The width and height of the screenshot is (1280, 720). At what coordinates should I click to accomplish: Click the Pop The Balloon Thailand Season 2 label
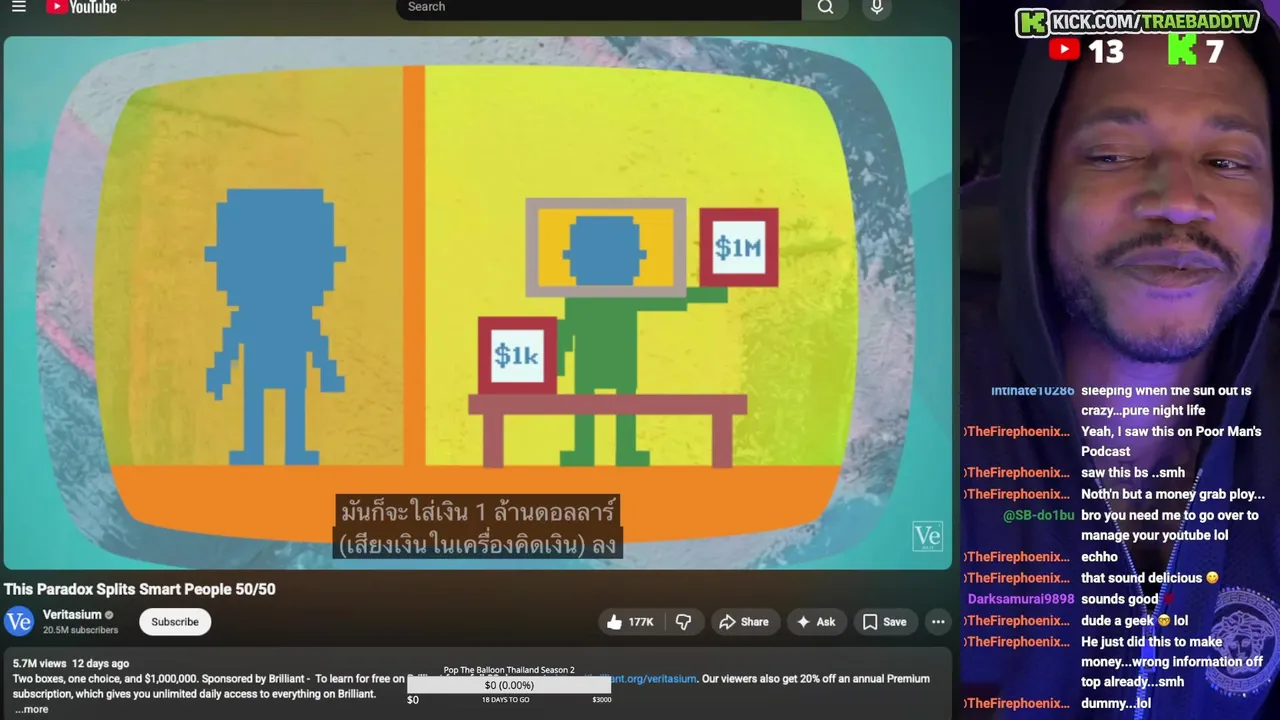click(509, 670)
